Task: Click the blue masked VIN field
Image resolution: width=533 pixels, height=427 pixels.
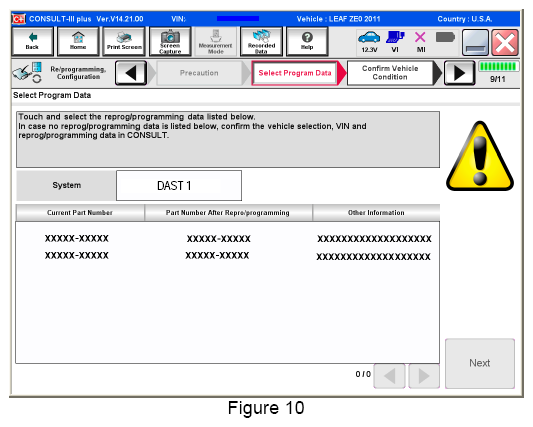Action: 238,19
